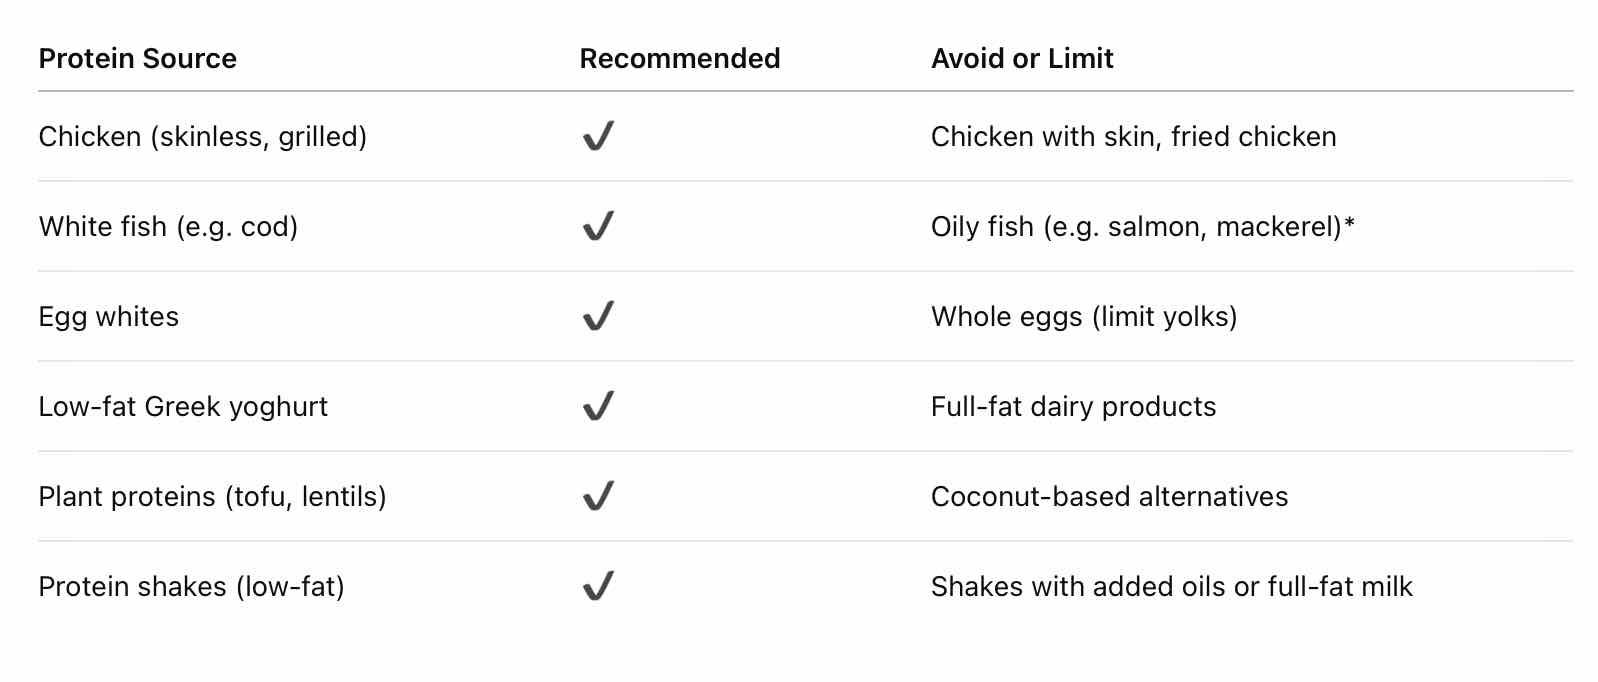Click the Full-fat dairy products cell
This screenshot has height=682, width=1598.
[x=1073, y=407]
